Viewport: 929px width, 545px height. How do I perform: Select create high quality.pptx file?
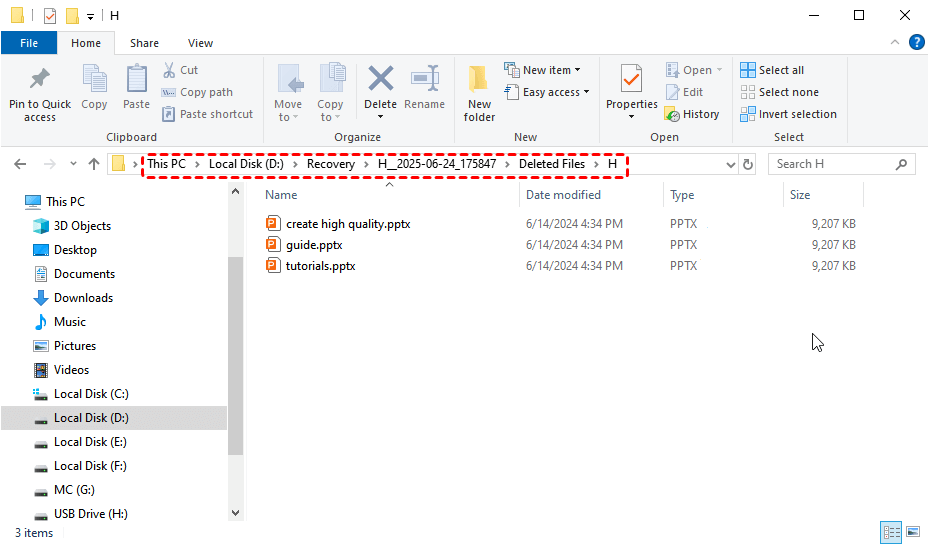pos(348,224)
